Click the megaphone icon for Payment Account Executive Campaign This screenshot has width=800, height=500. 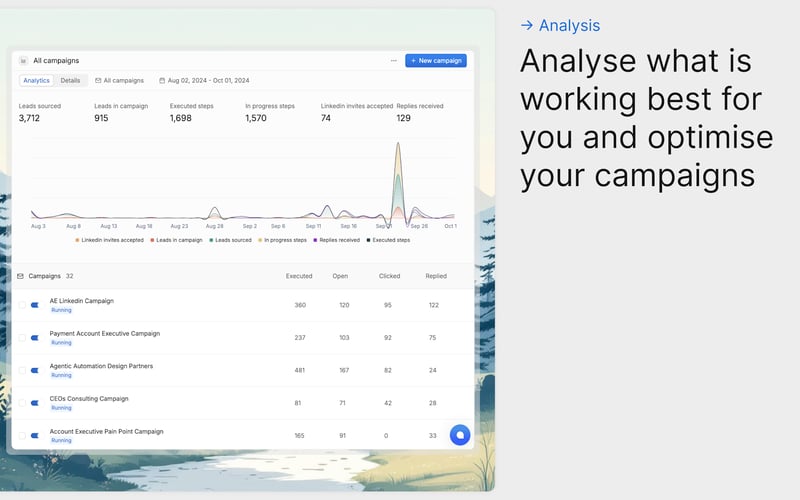pyautogui.click(x=35, y=338)
